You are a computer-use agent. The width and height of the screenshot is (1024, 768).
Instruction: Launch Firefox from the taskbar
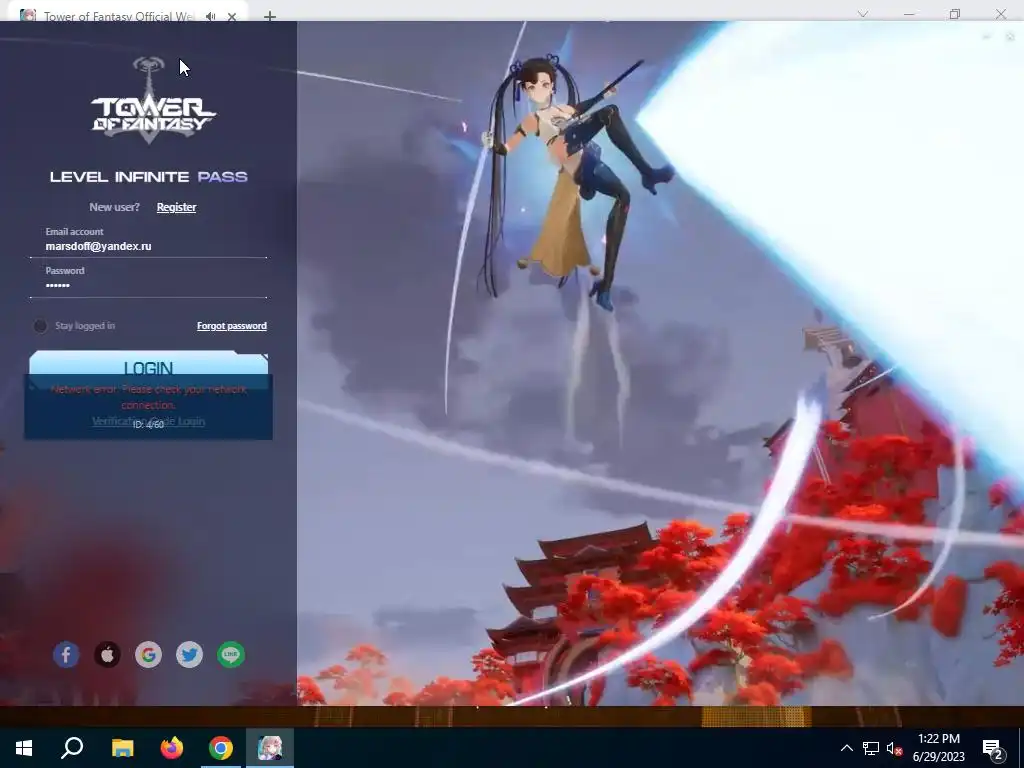172,748
